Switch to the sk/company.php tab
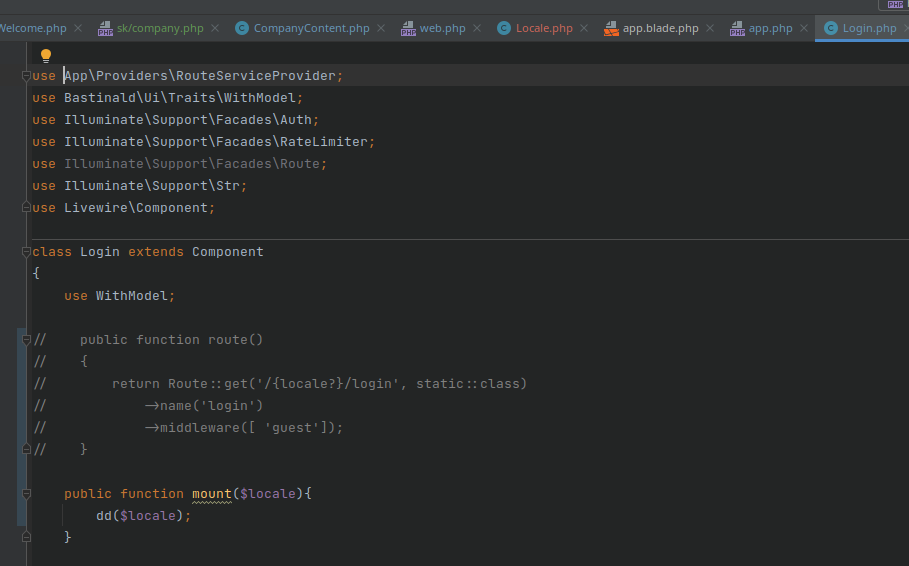The width and height of the screenshot is (909, 566). pyautogui.click(x=160, y=28)
